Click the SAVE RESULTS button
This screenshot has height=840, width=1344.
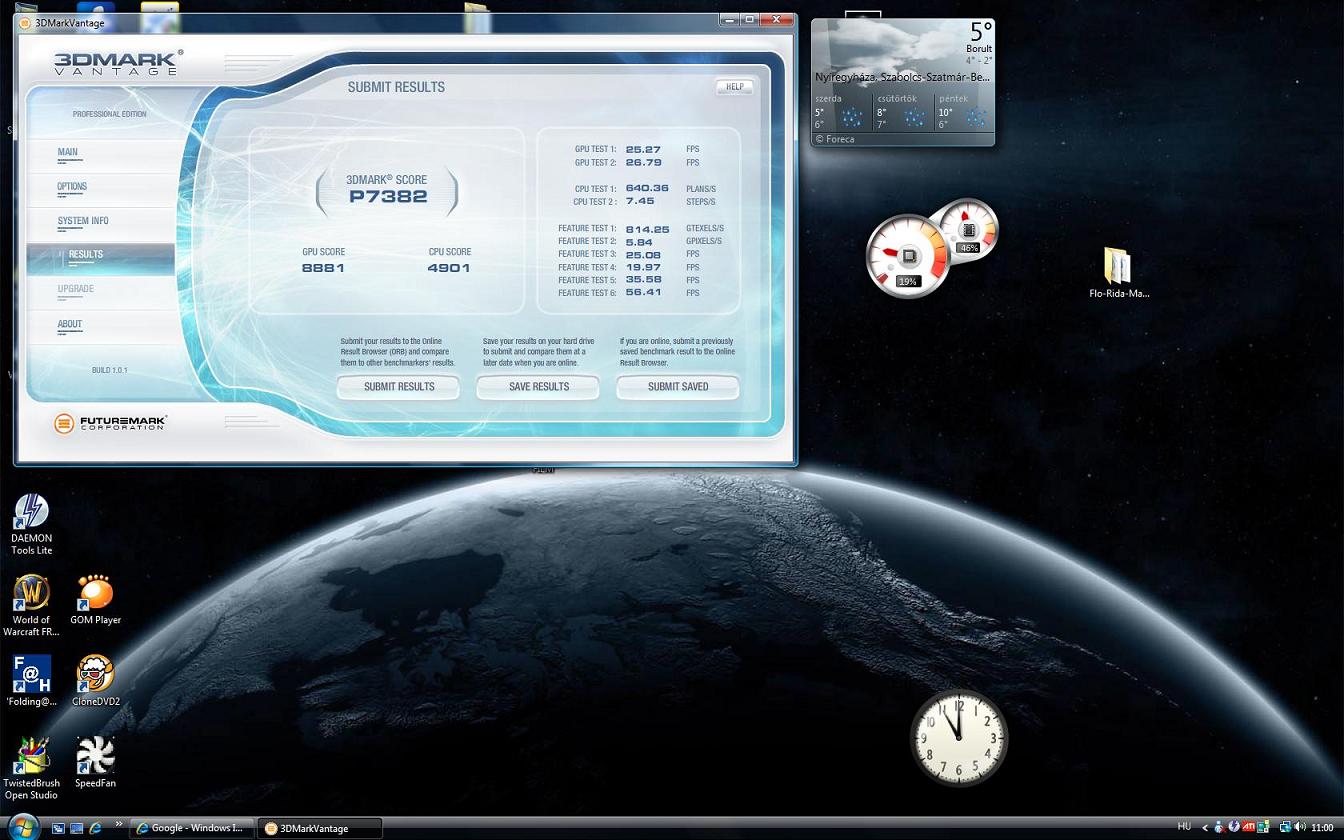coord(538,387)
